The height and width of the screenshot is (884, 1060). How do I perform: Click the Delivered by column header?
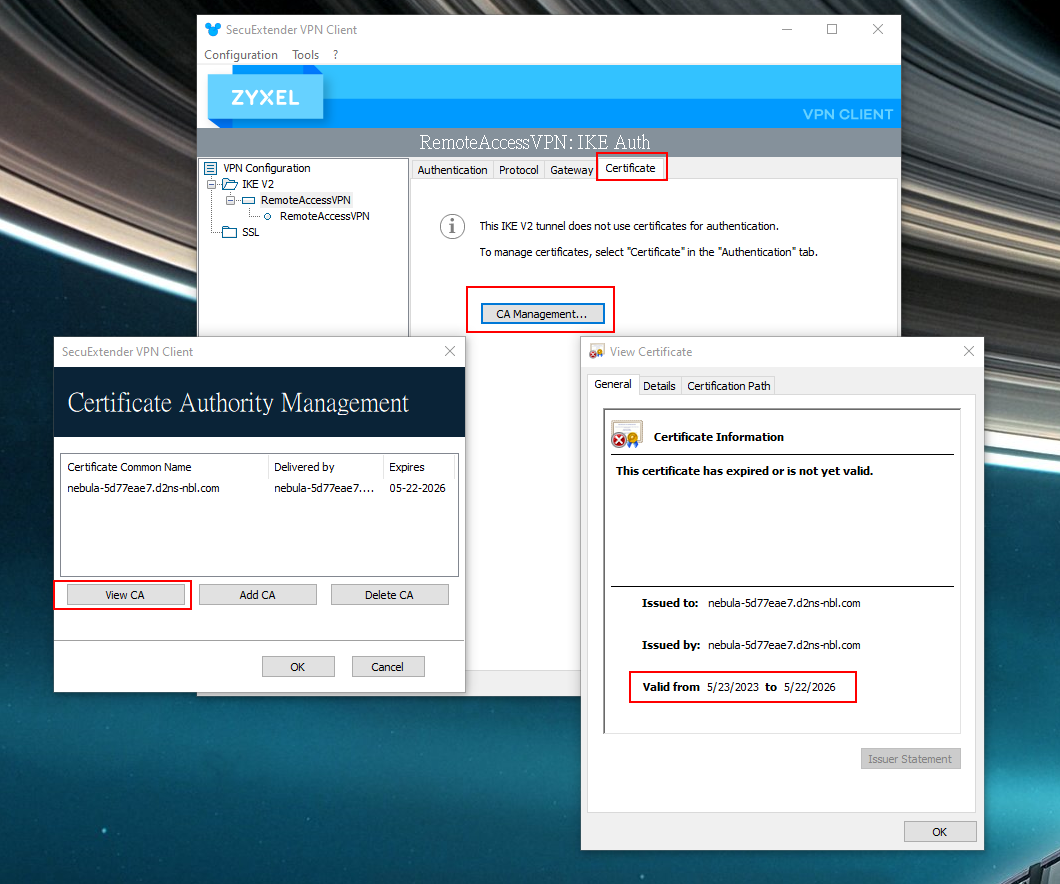(326, 467)
